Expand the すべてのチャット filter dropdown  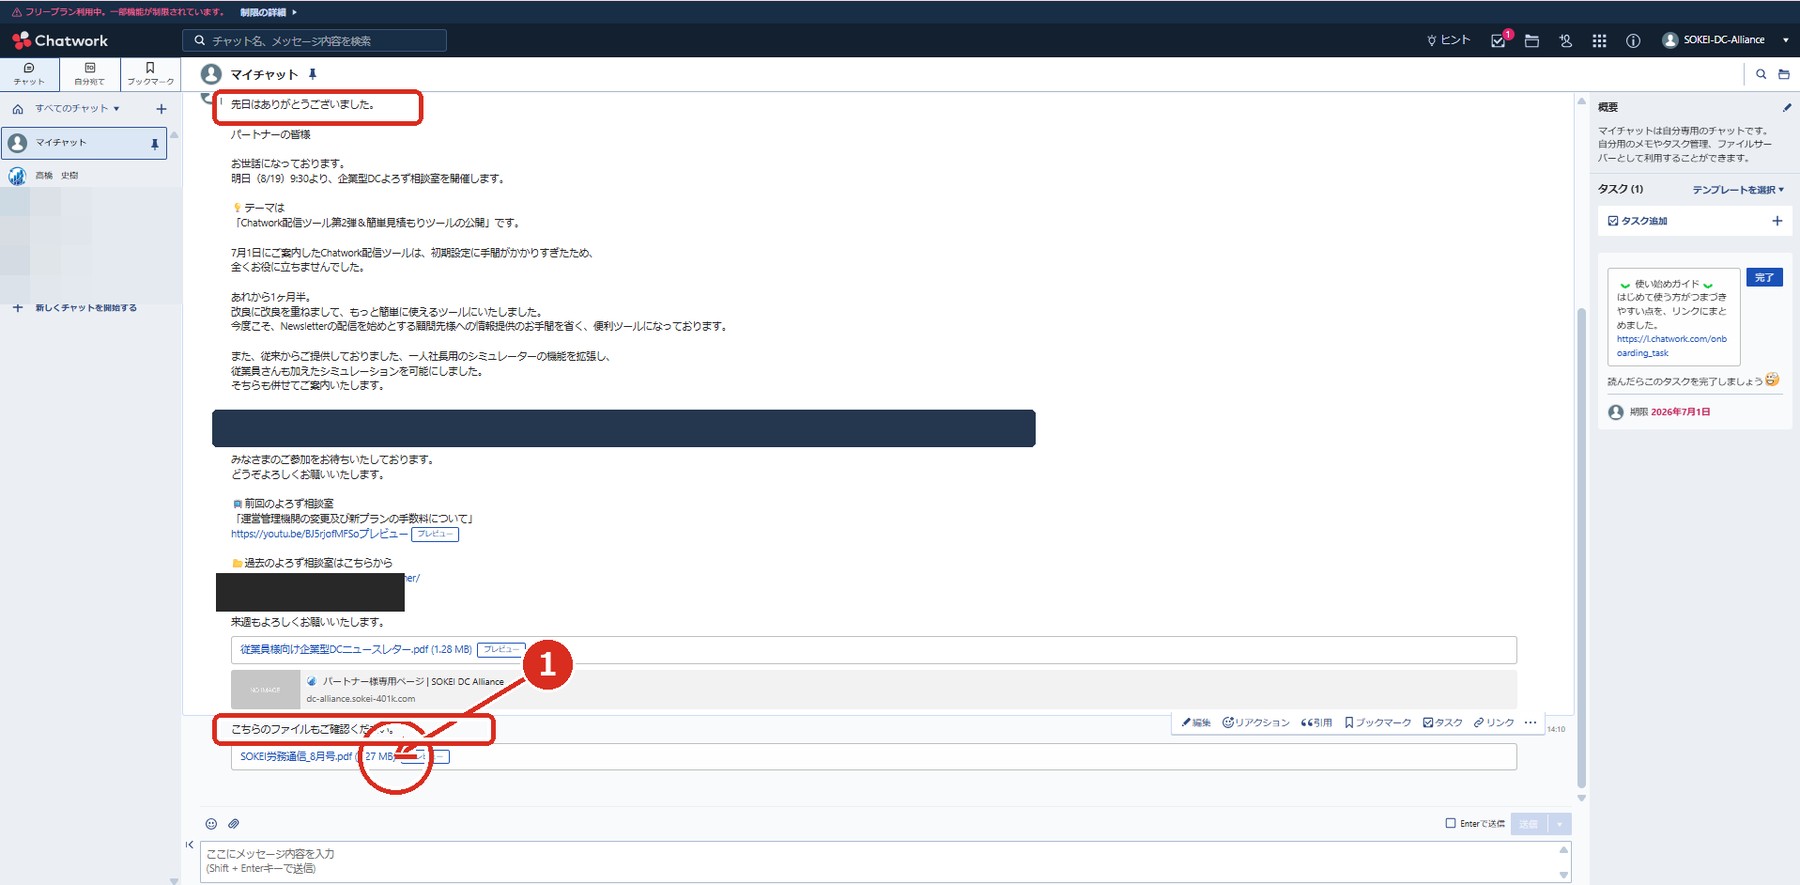coord(78,109)
